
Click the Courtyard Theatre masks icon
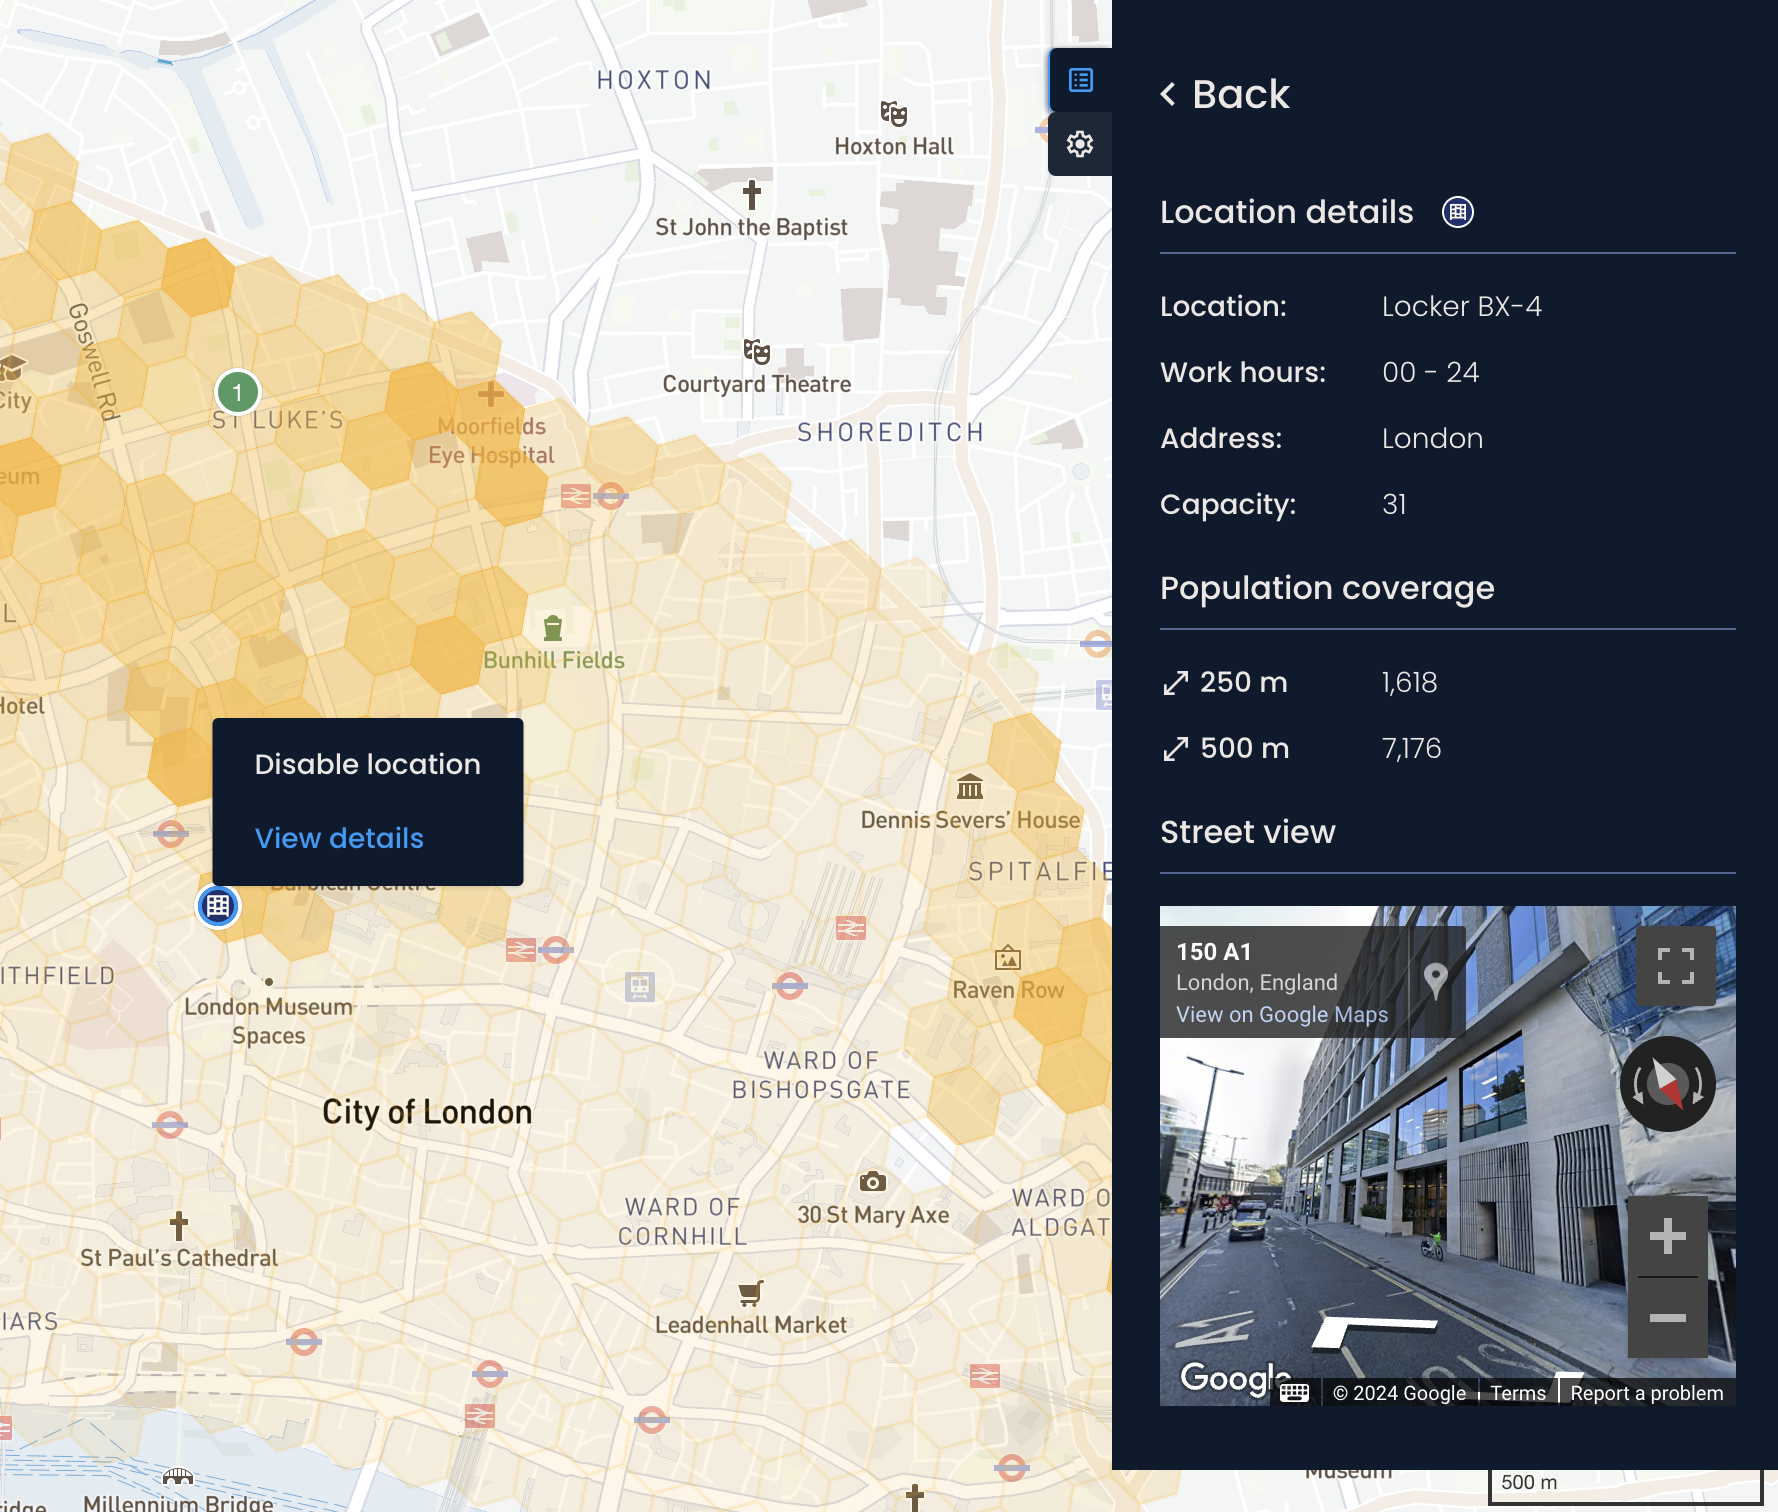coord(757,351)
